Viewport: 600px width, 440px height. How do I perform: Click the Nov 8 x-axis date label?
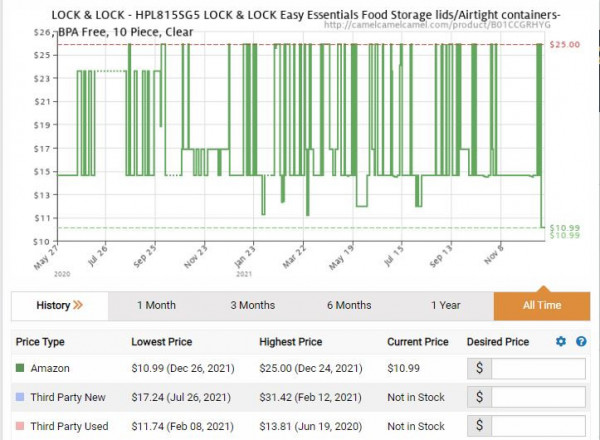[x=494, y=255]
